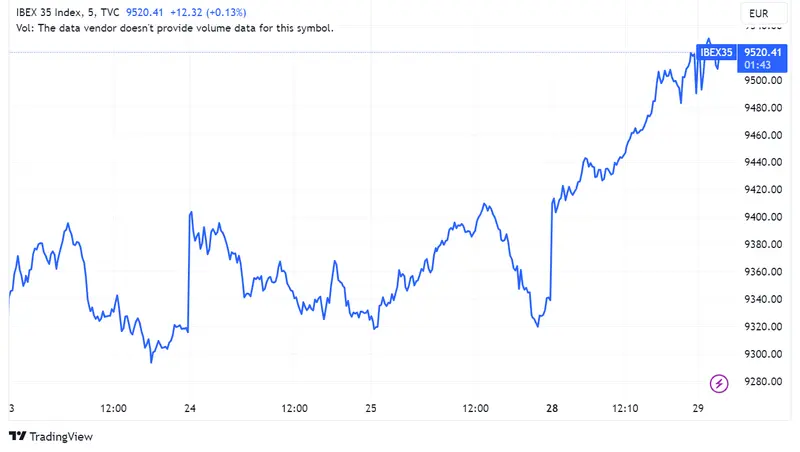
Task: Click the volume data unavailable message
Action: point(175,28)
